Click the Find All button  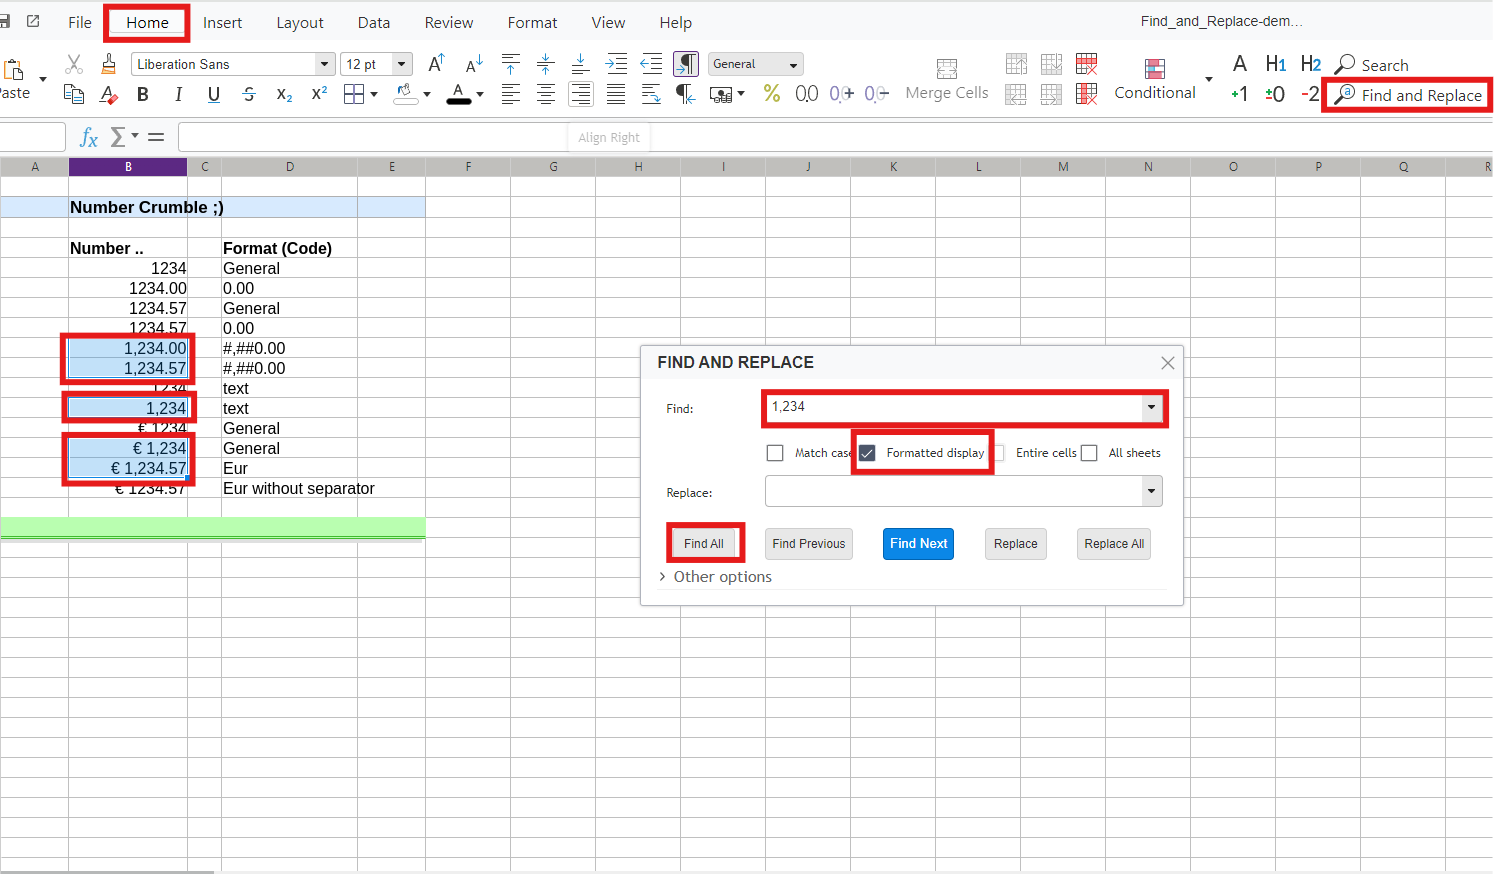click(704, 542)
